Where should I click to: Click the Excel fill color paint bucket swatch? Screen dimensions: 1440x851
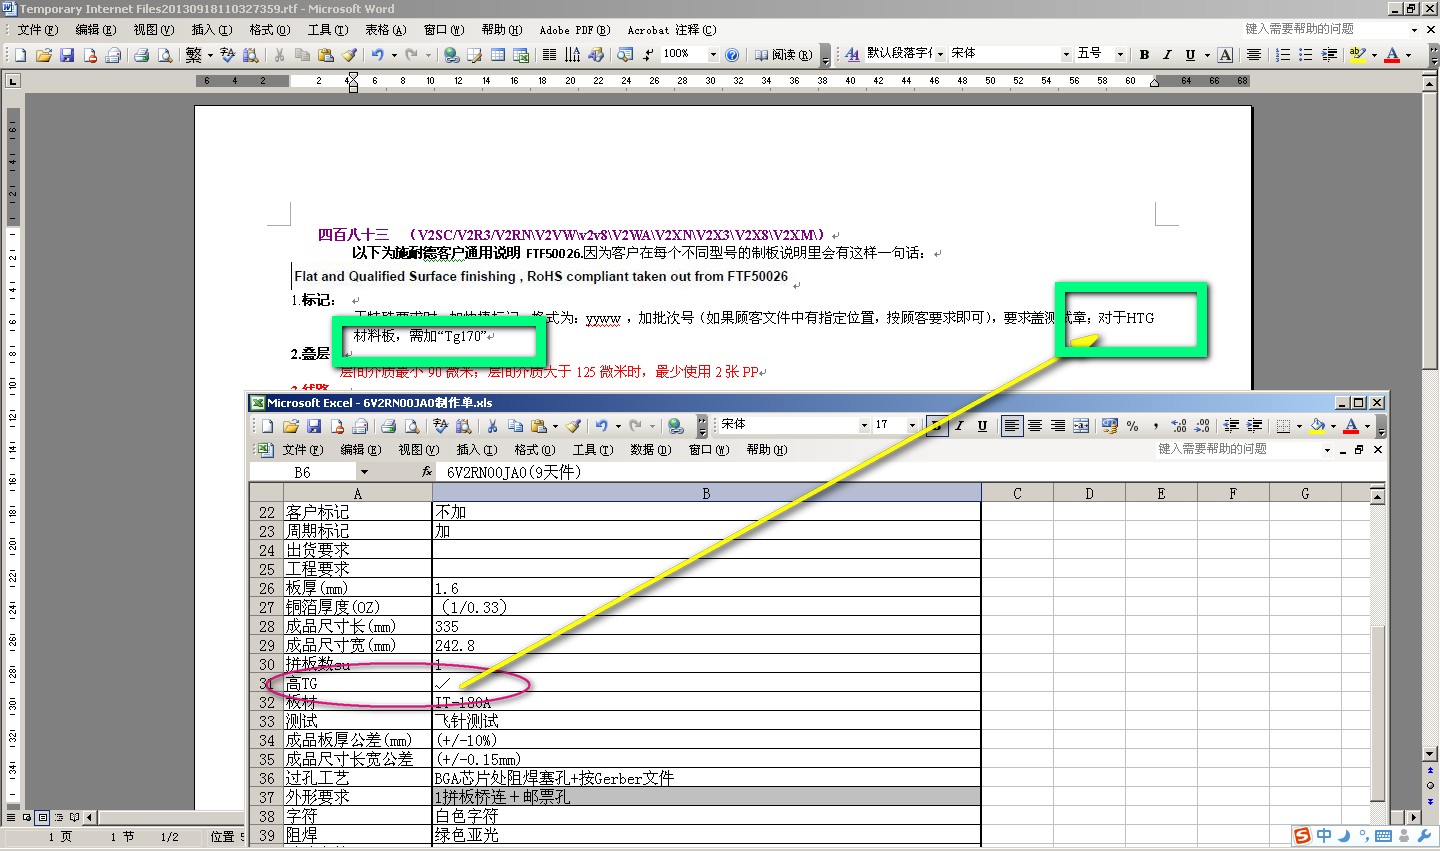pyautogui.click(x=1318, y=426)
